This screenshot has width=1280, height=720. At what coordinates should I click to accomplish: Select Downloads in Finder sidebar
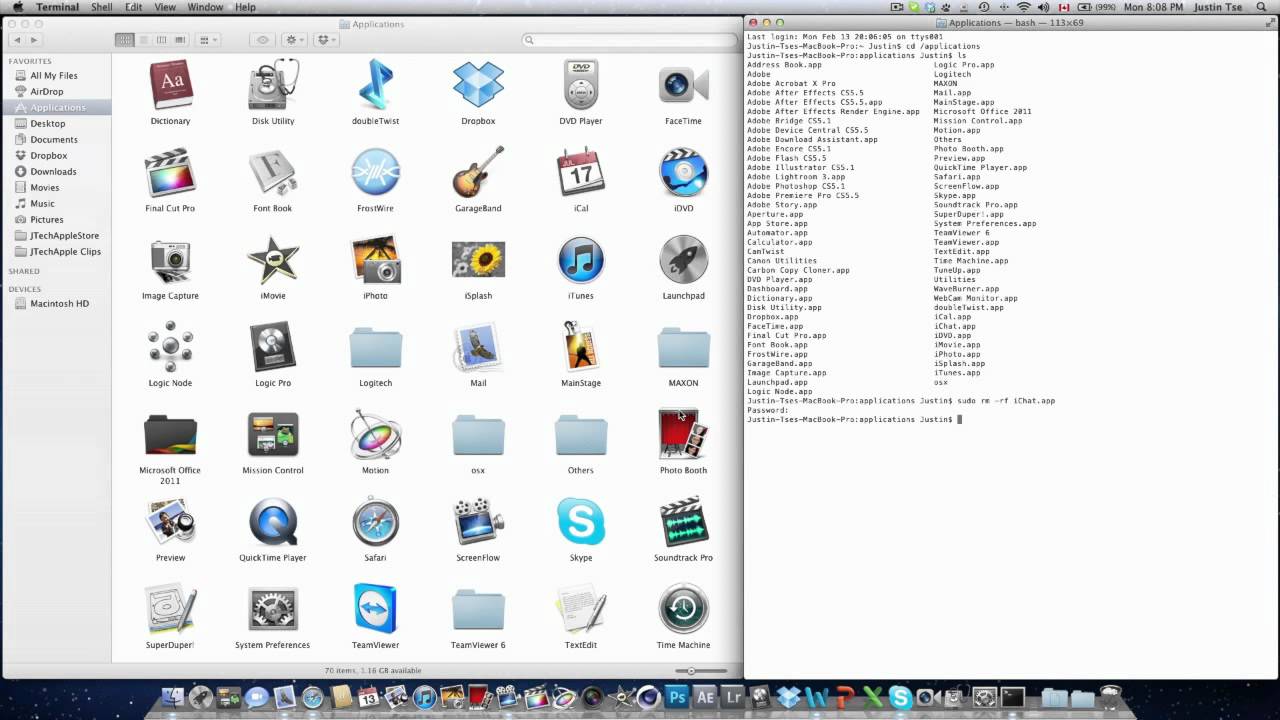click(x=53, y=171)
